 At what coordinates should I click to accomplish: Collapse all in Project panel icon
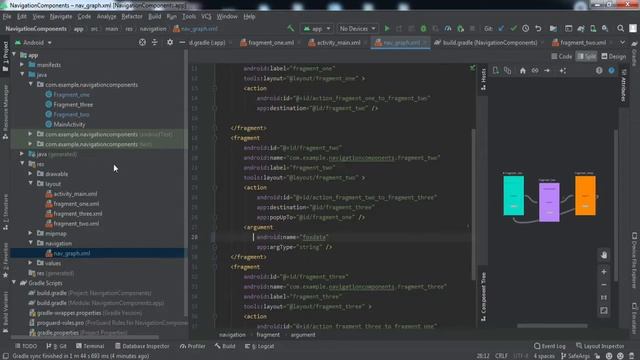pos(155,42)
